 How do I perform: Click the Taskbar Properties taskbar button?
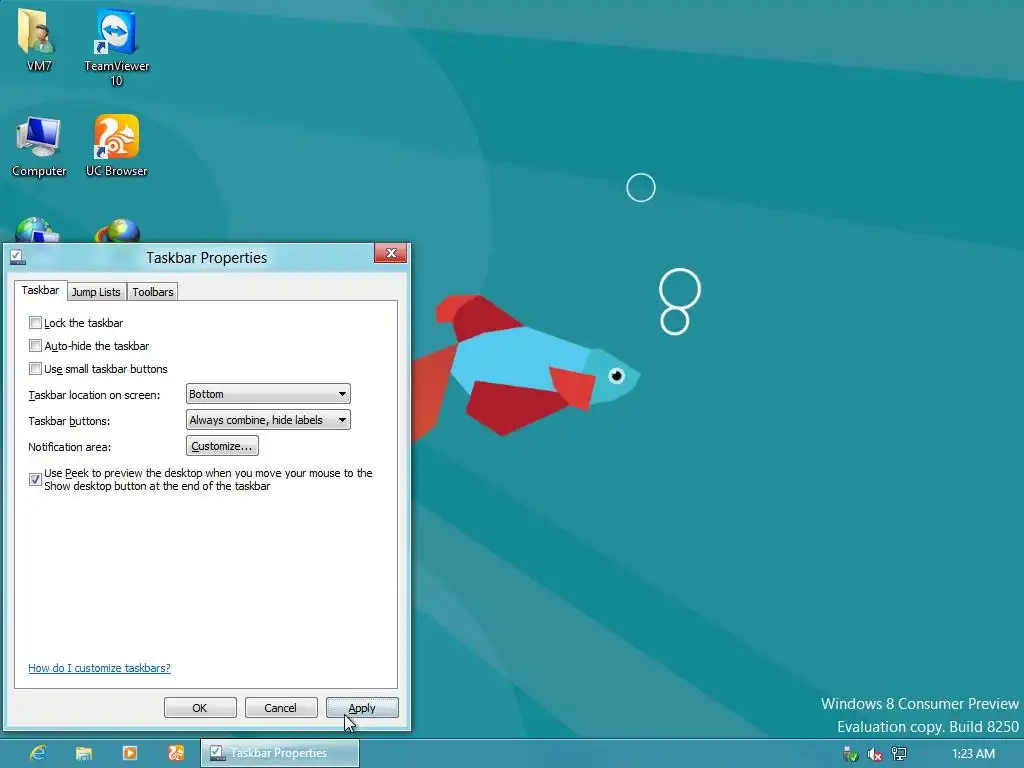point(280,753)
